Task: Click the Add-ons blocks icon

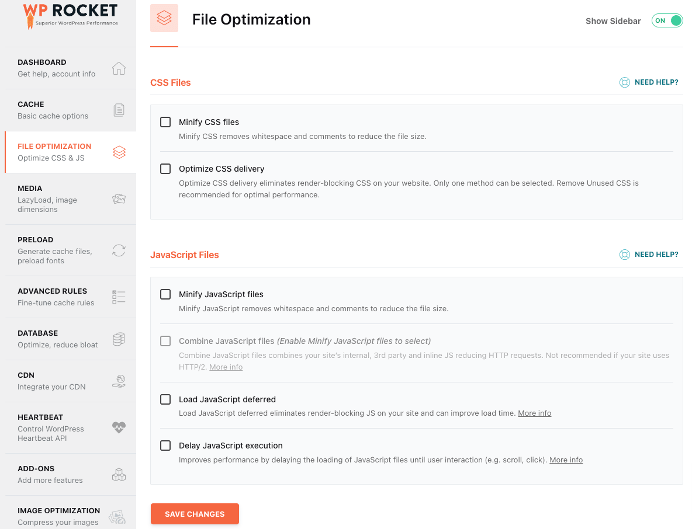Action: click(119, 474)
